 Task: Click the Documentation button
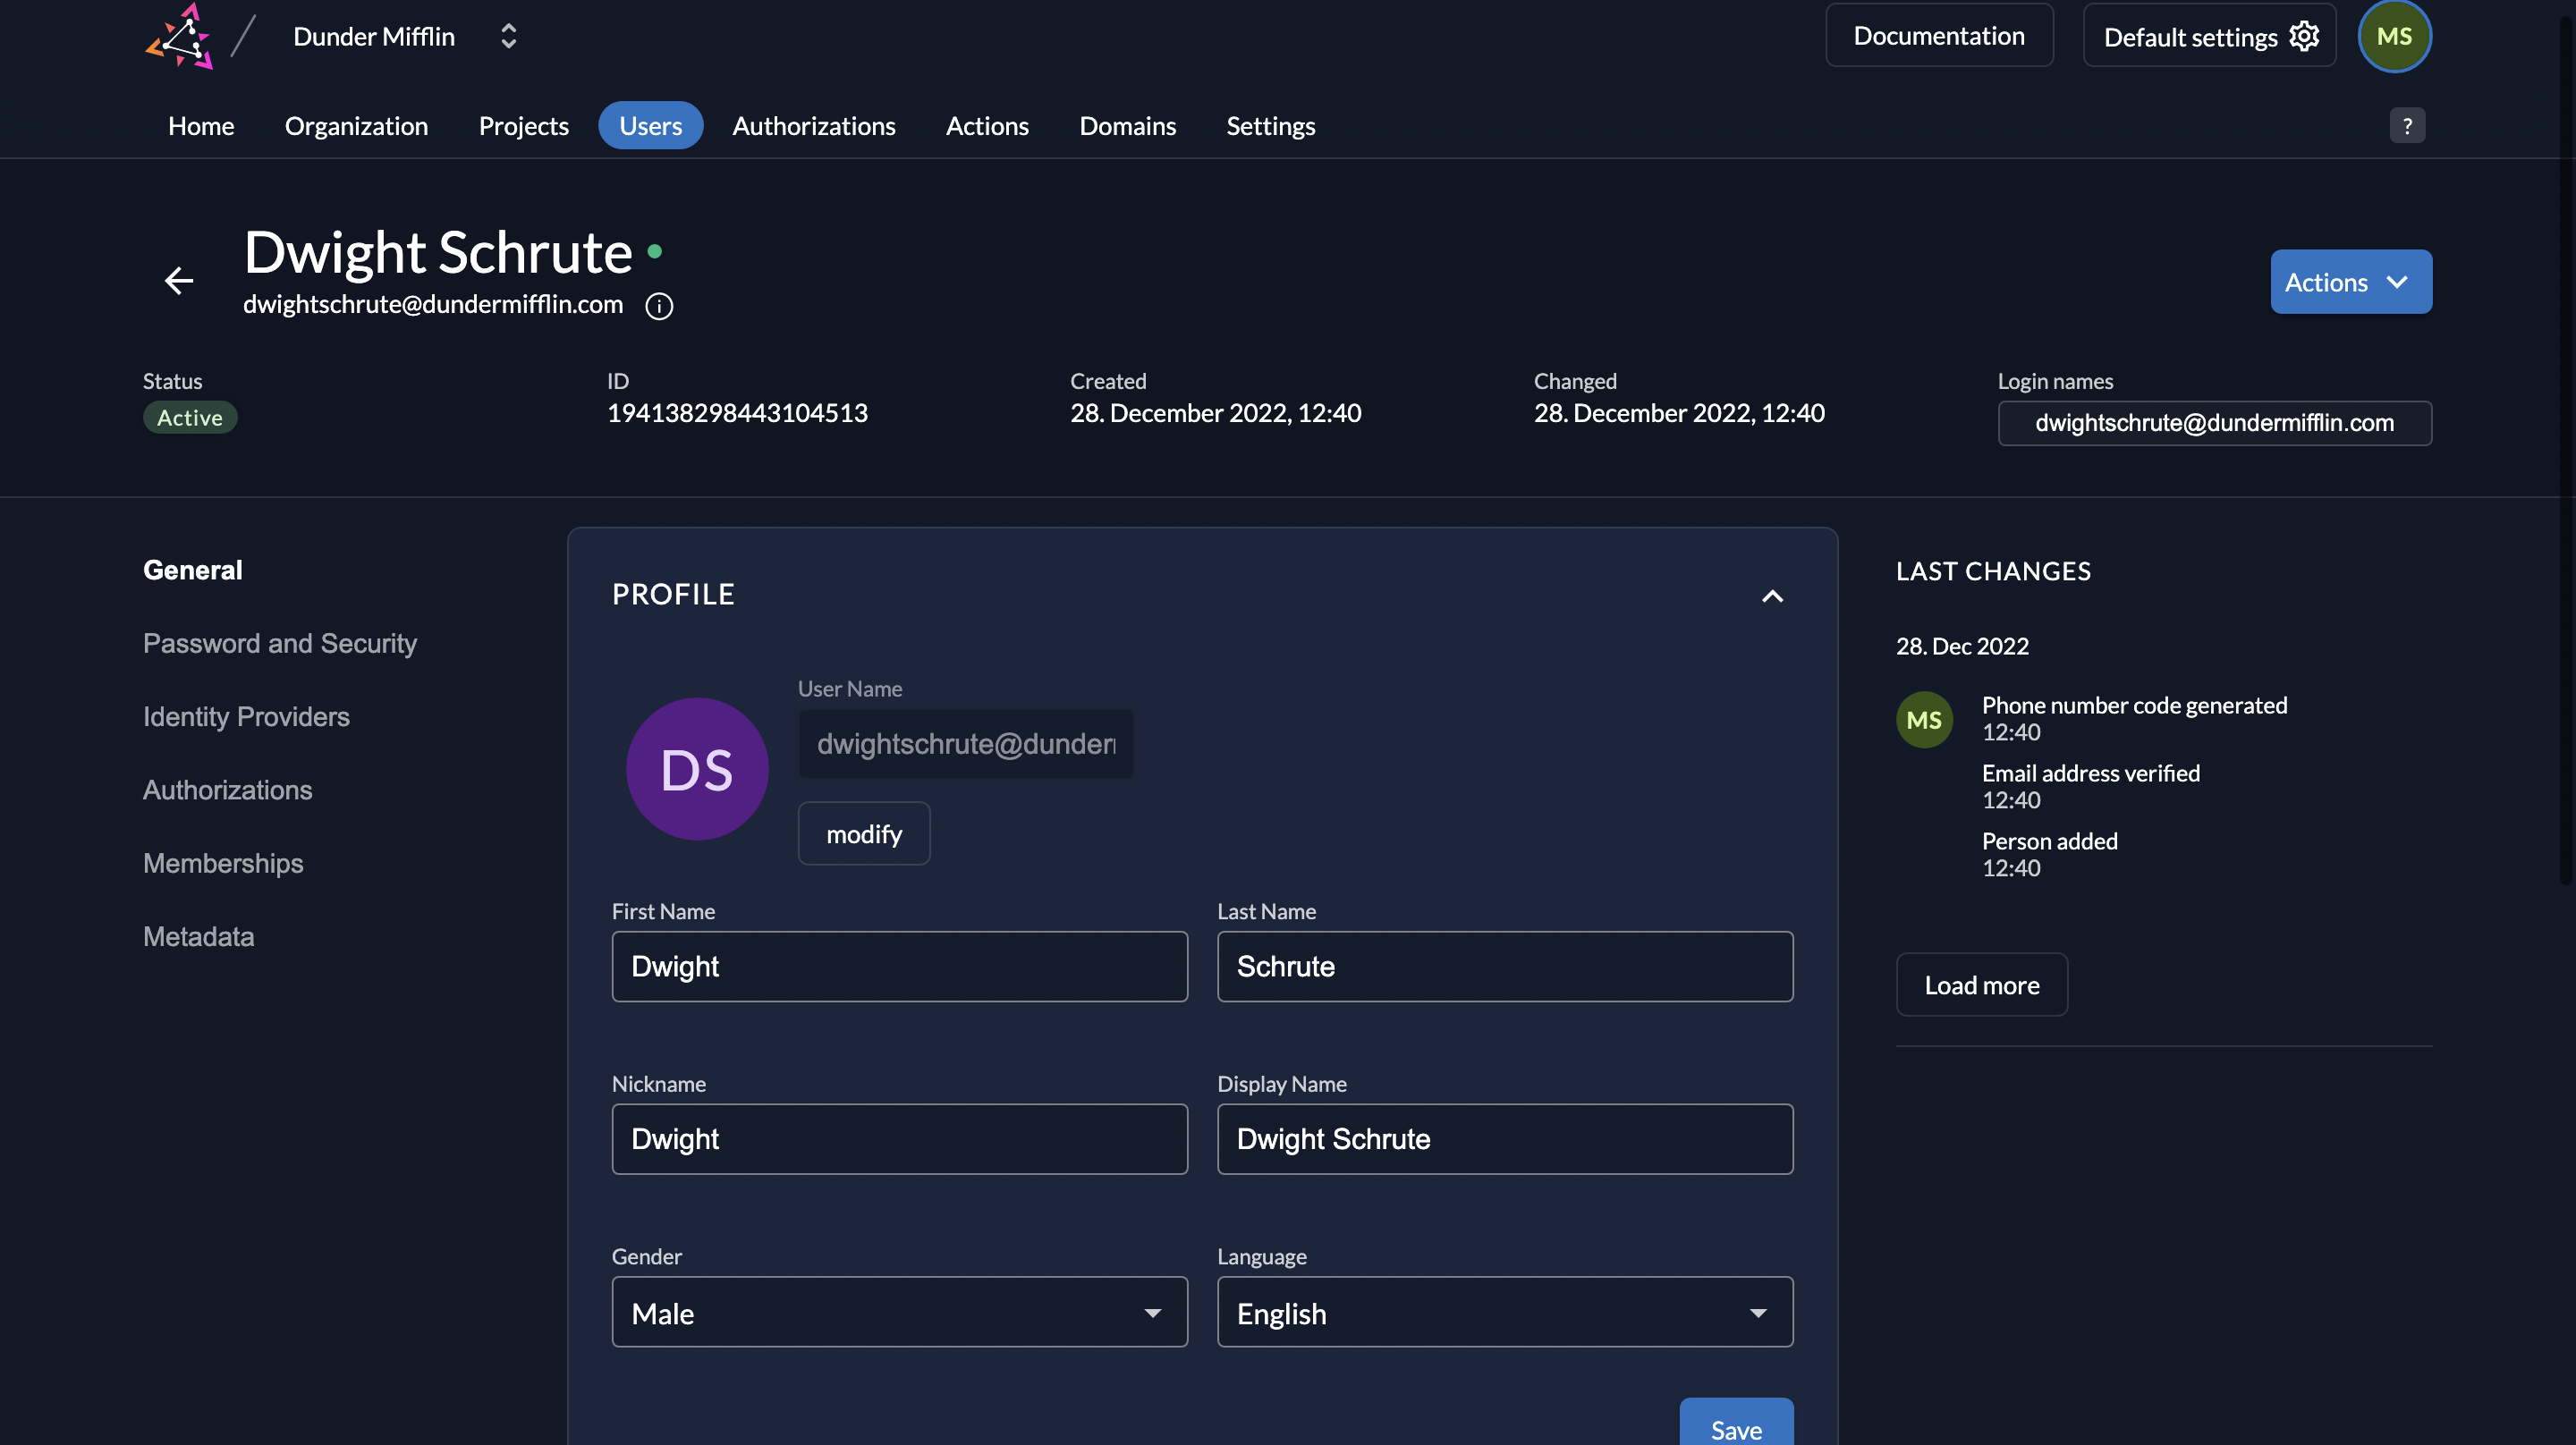1938,36
